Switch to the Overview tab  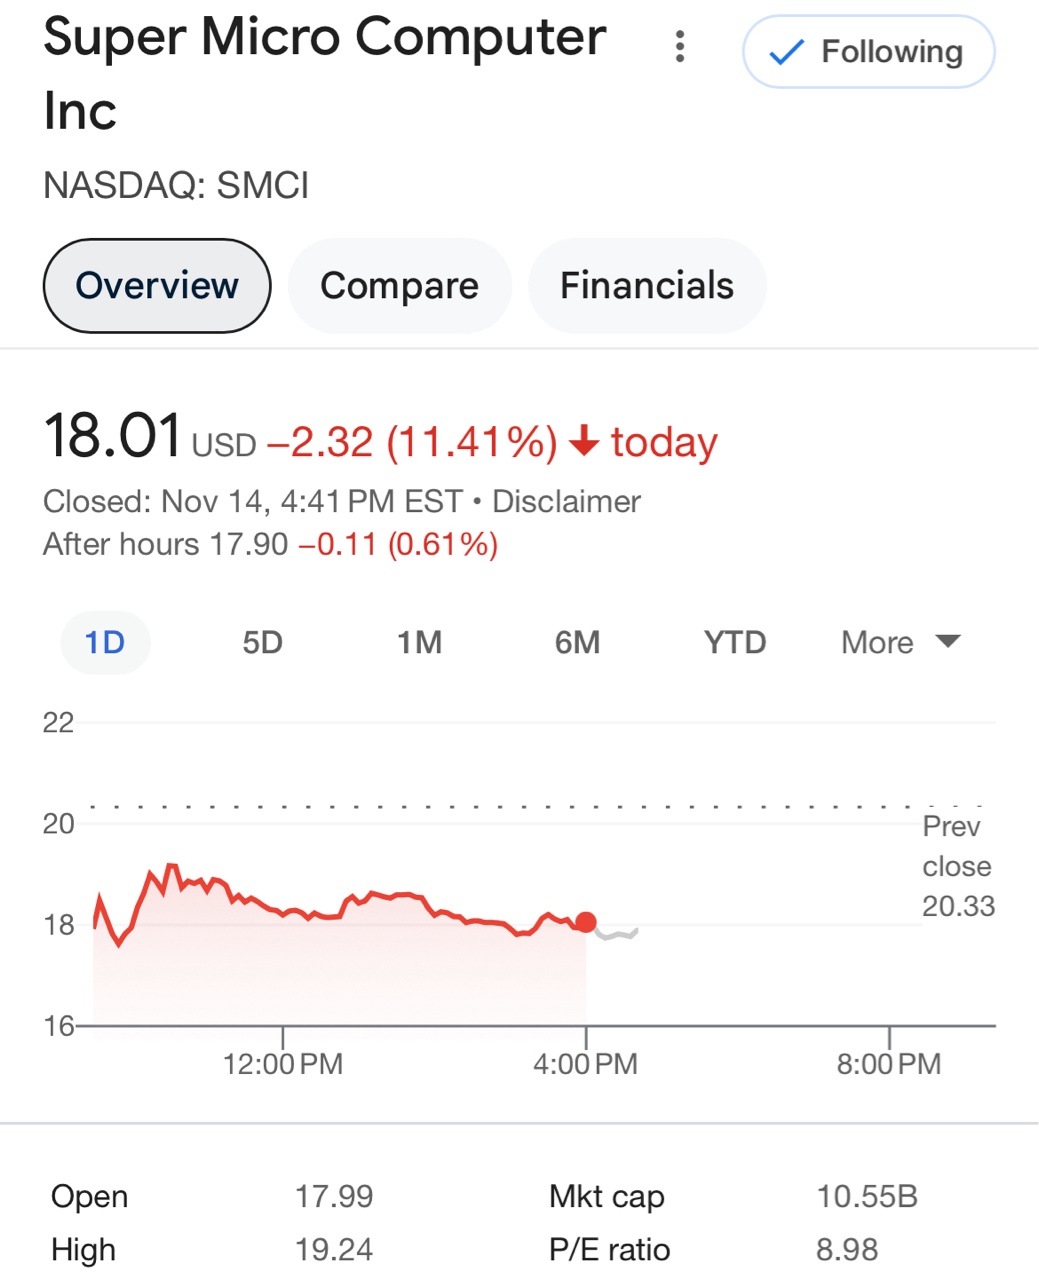click(157, 286)
